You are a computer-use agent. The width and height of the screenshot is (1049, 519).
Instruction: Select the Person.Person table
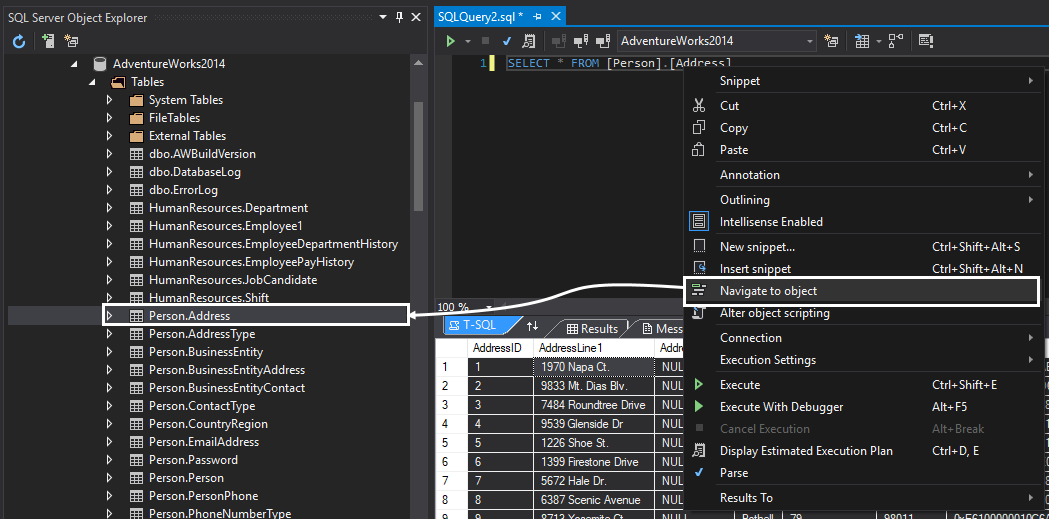point(186,478)
